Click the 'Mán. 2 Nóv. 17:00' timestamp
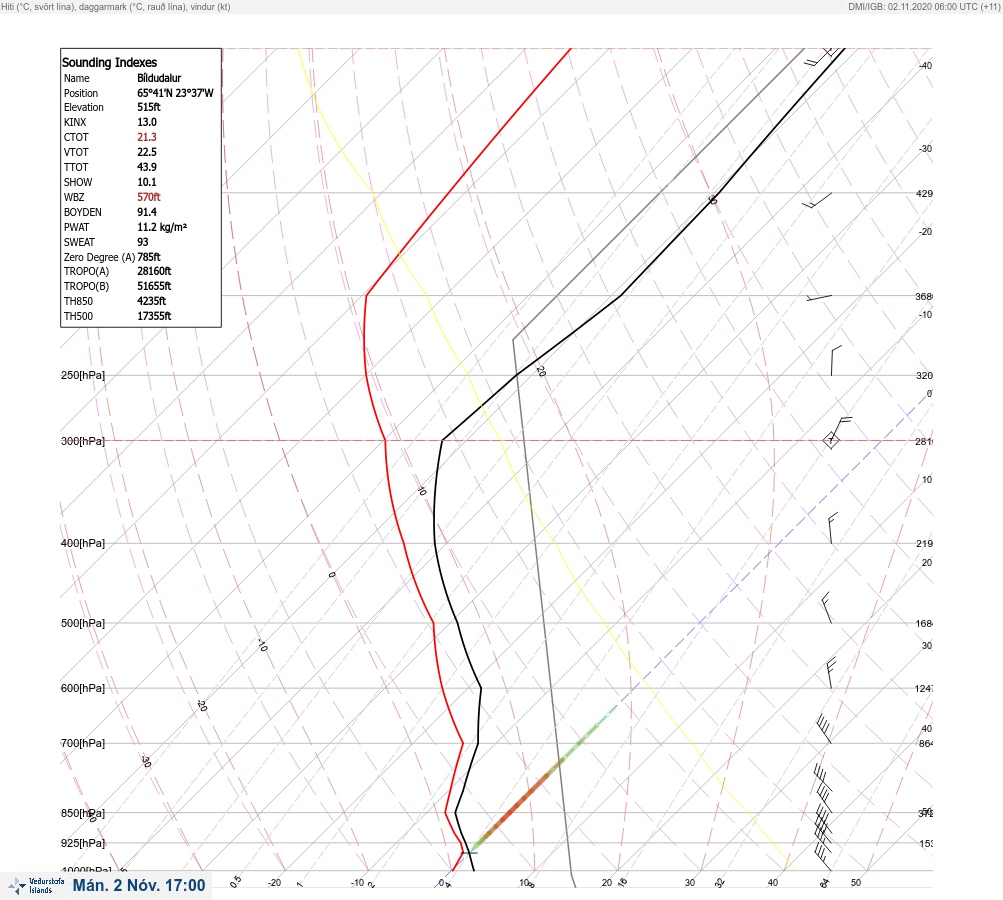 (139, 885)
